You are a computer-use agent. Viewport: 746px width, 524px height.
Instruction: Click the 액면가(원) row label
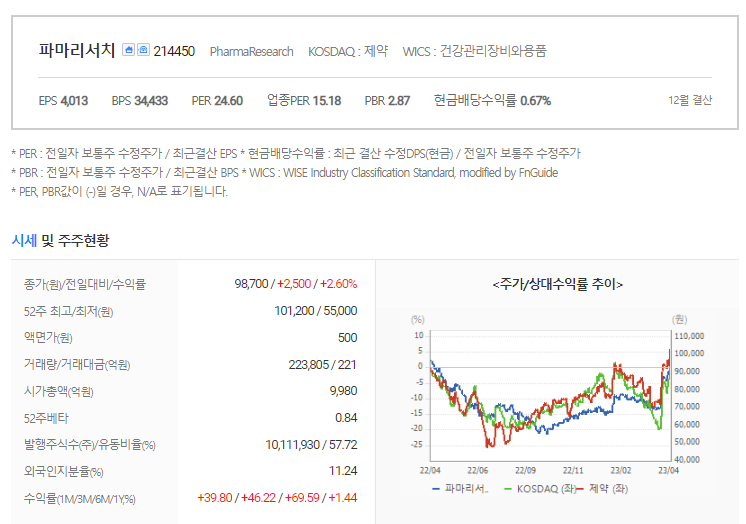[x=48, y=338]
